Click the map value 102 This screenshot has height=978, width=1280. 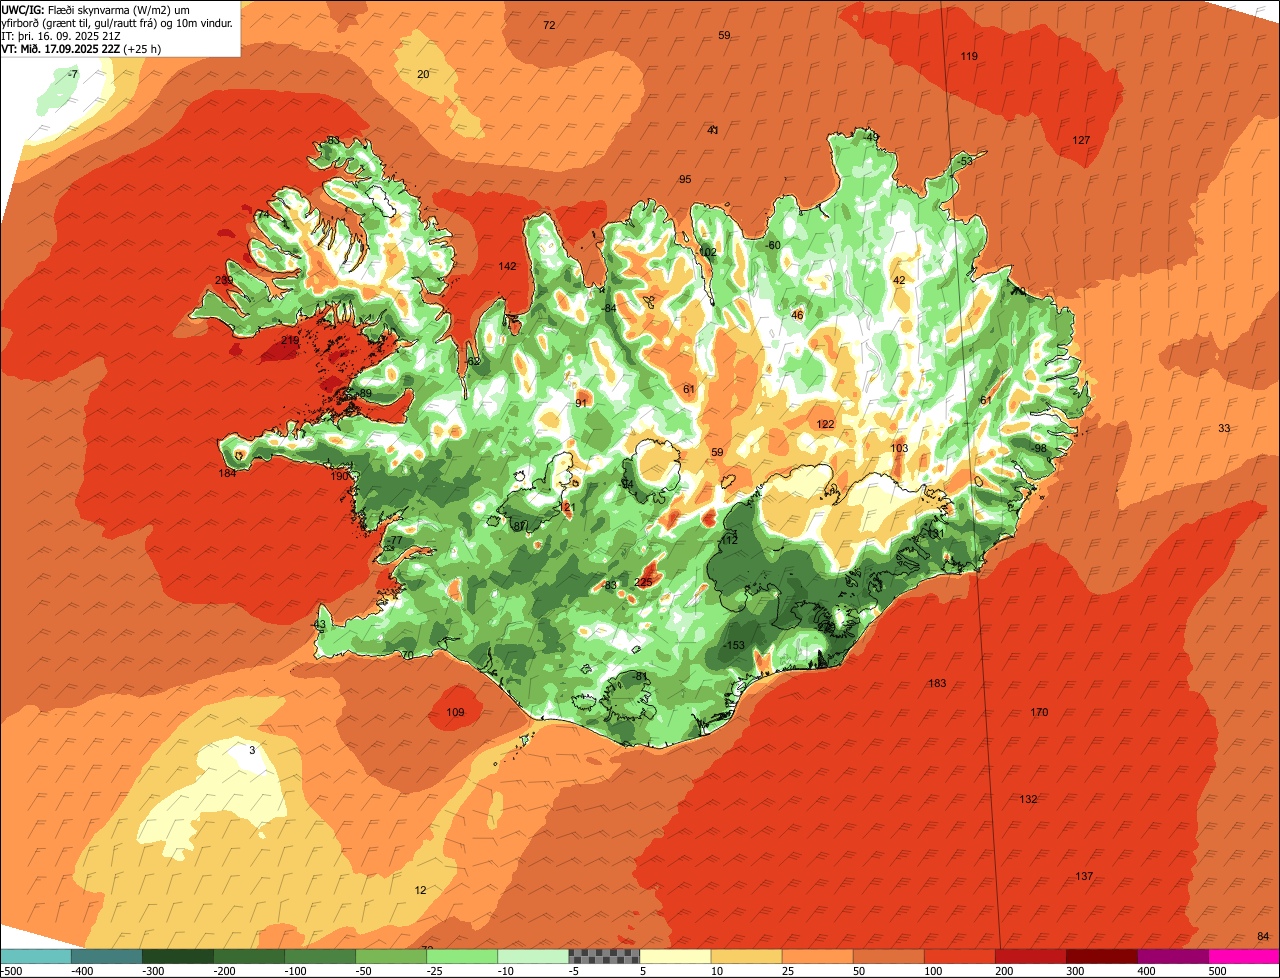tap(708, 252)
